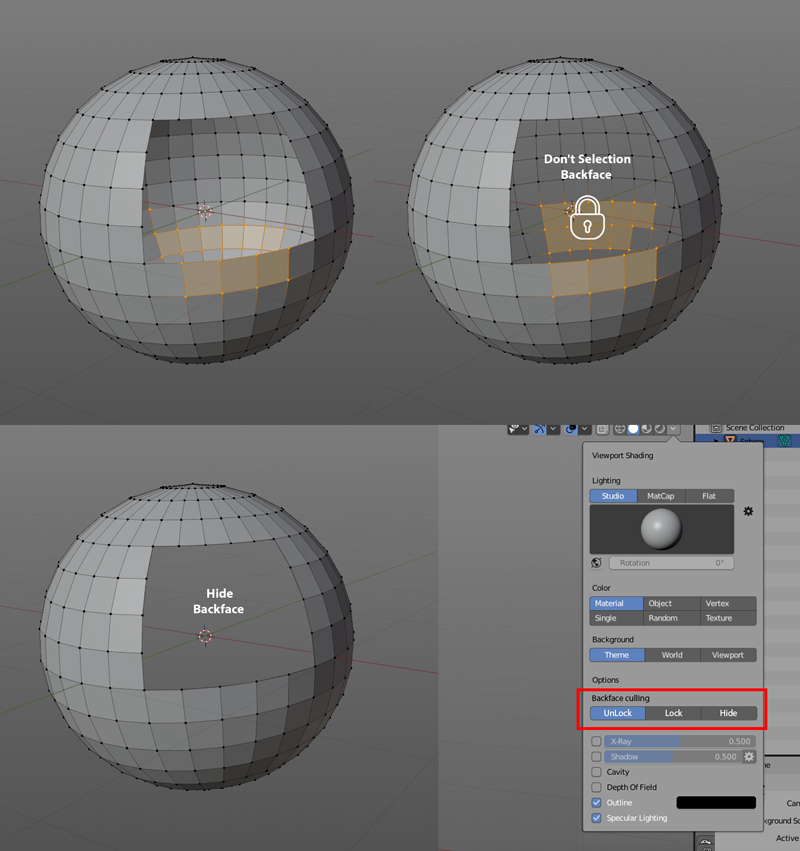
Task: Open the Shadow settings gear
Action: [x=749, y=757]
